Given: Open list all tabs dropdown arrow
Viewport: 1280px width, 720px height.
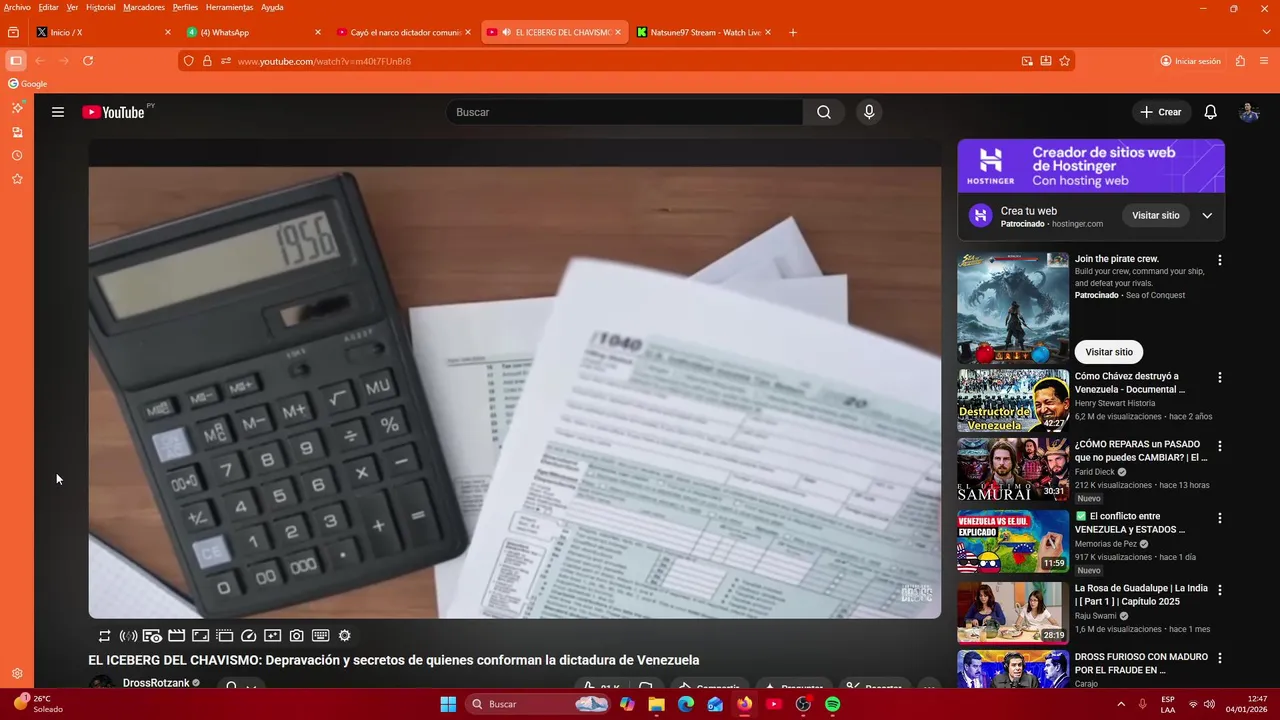Looking at the screenshot, I should 1267,32.
